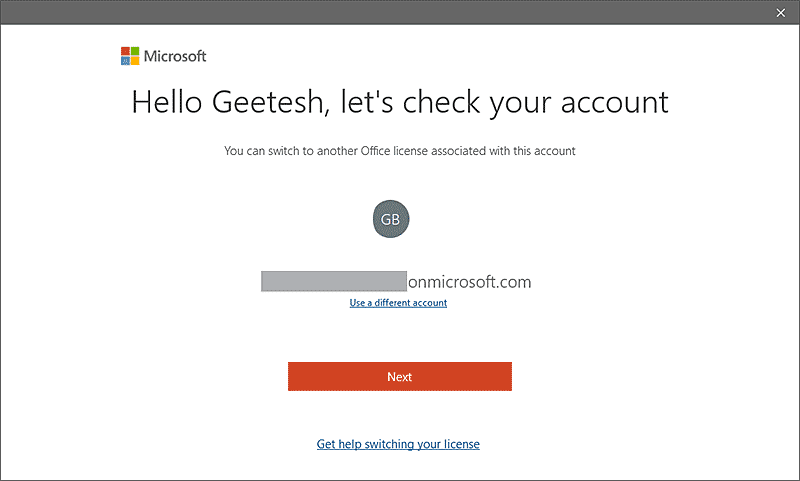
Task: Click the 'Hello Geetesh, let's check your account' heading
Action: point(400,102)
